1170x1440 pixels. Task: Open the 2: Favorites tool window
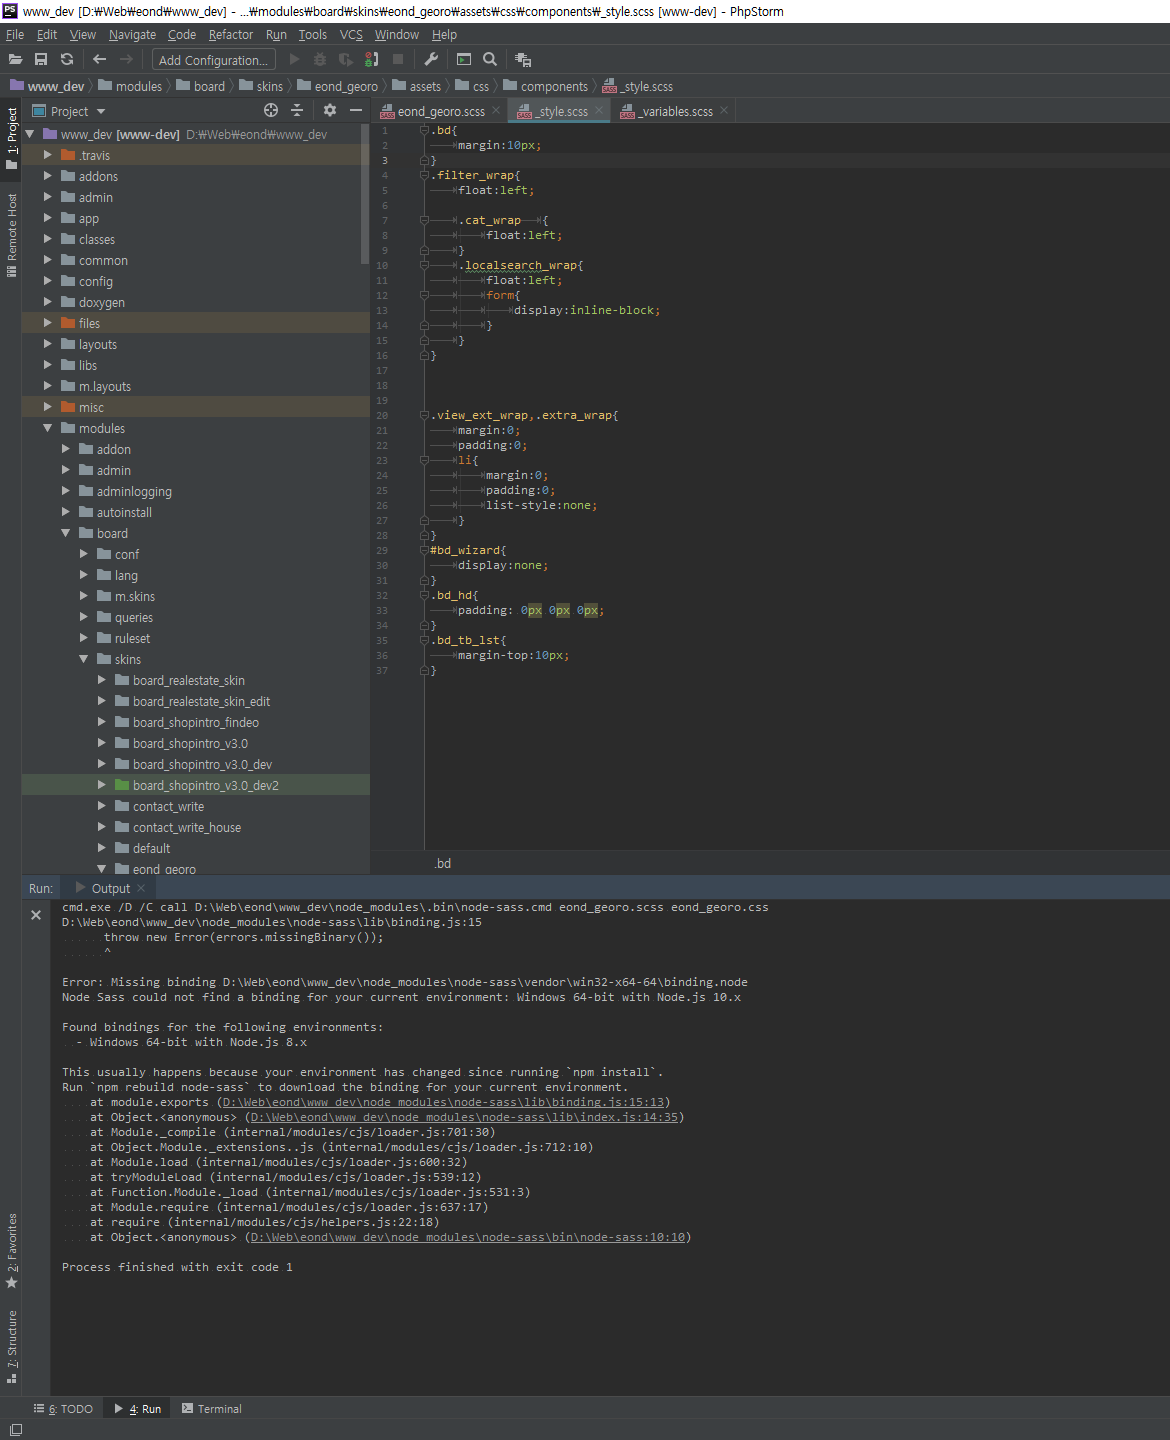(11, 1250)
